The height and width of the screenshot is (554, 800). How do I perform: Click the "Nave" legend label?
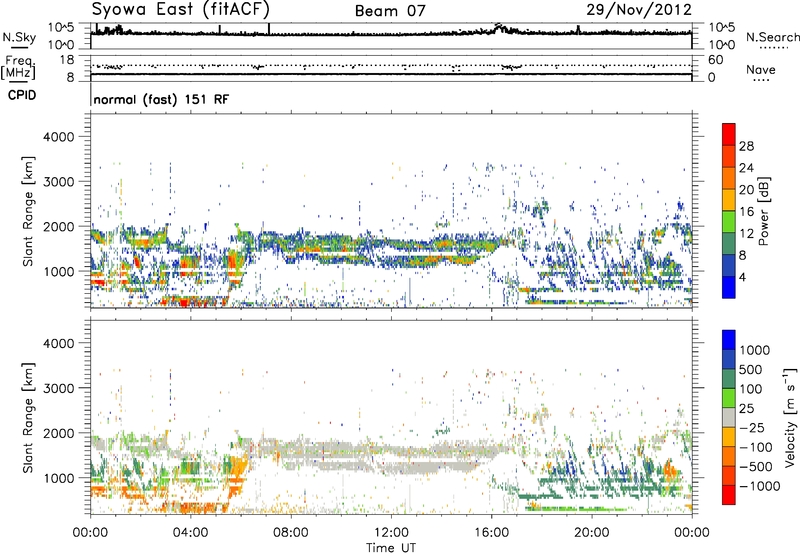point(761,69)
